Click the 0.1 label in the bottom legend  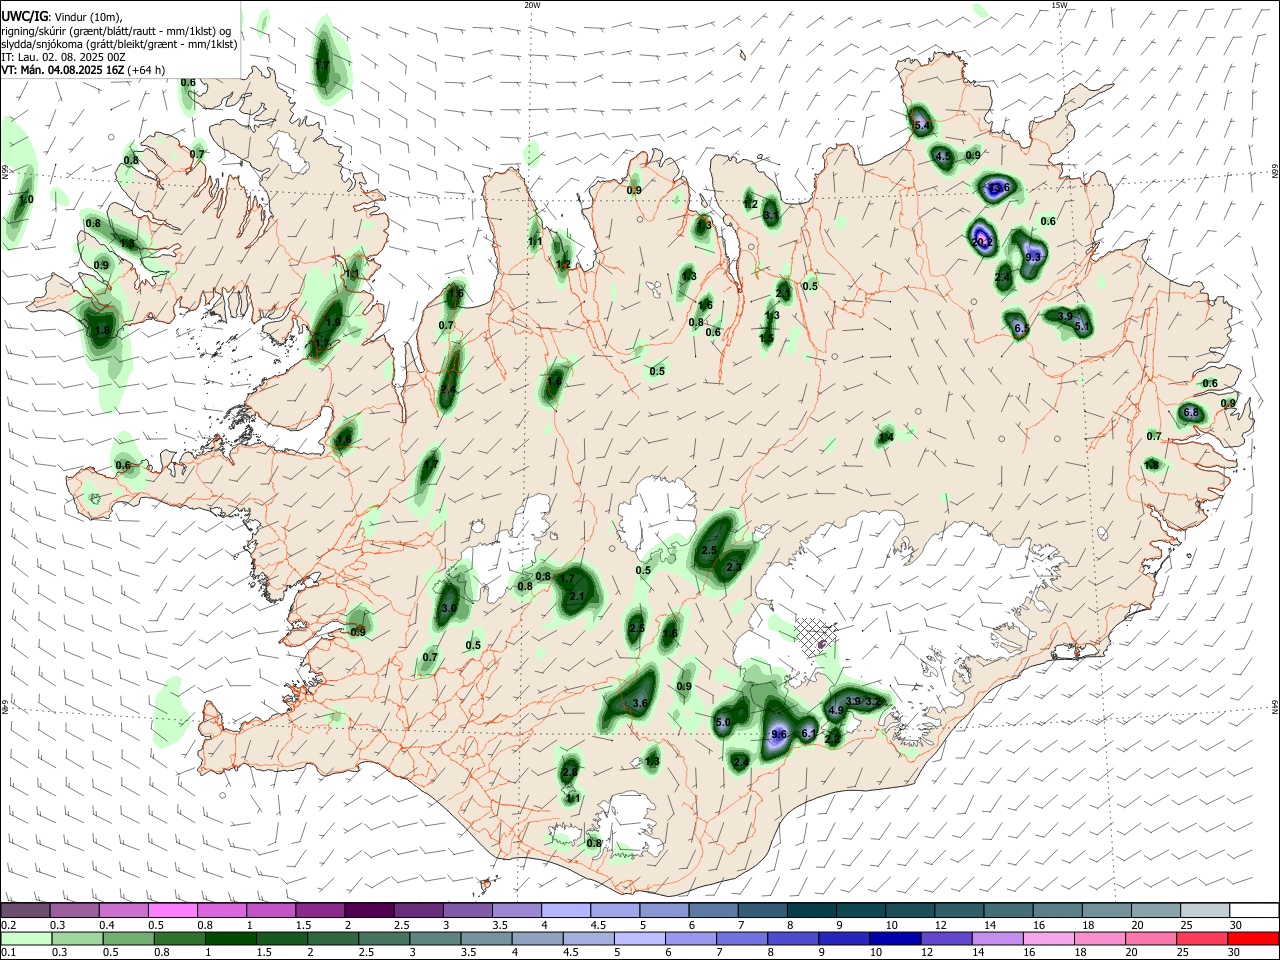(x=8, y=954)
